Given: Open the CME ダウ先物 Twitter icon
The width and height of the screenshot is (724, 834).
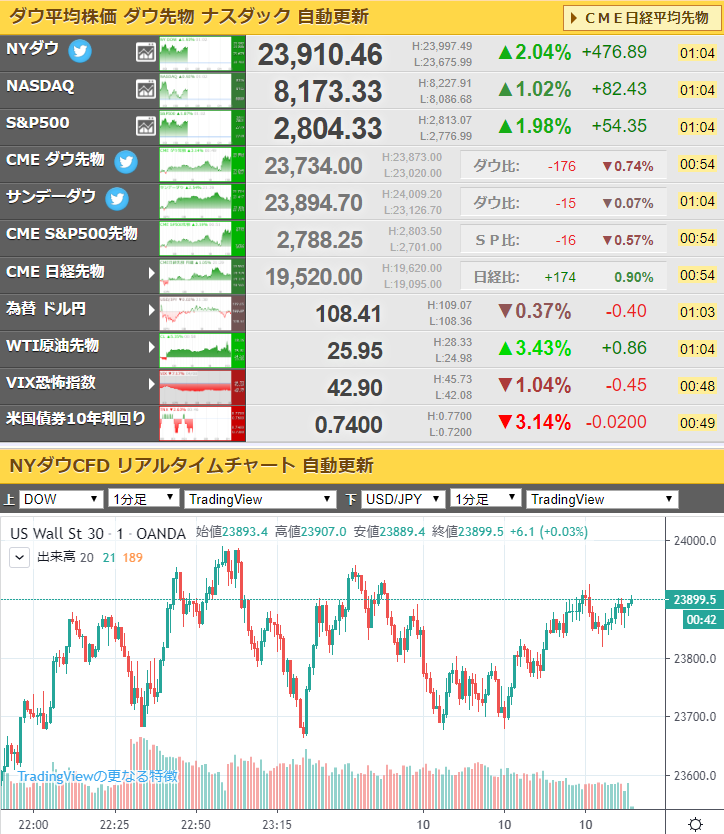Looking at the screenshot, I should 126,162.
